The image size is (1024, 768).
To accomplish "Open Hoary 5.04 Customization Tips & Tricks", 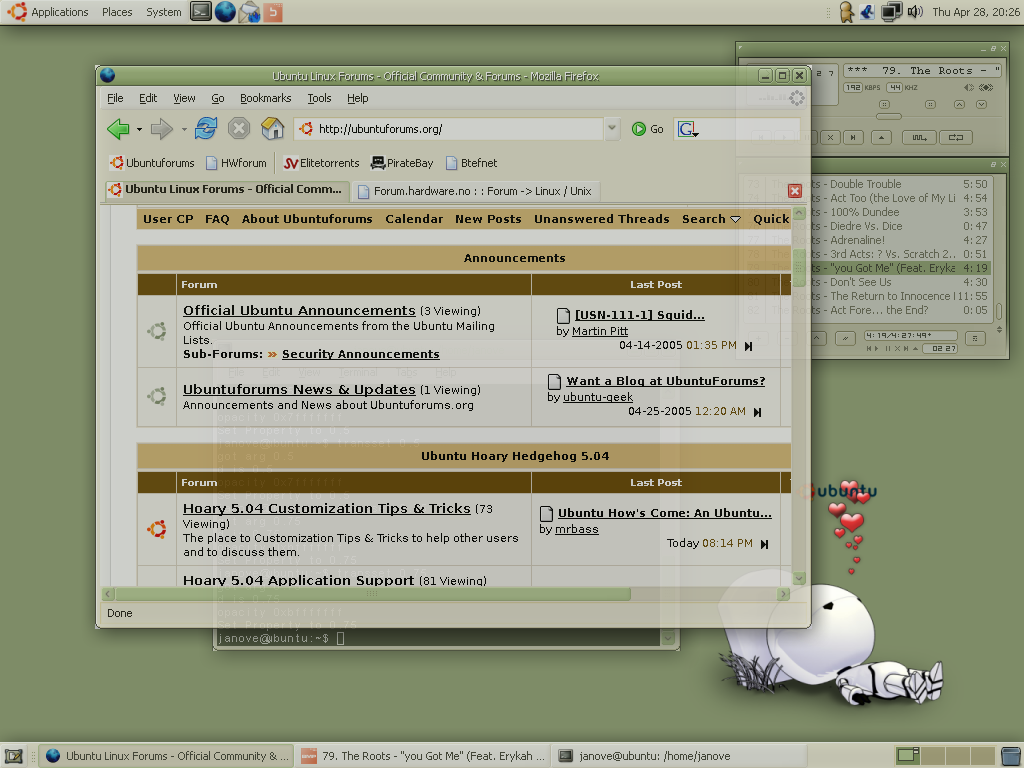I will pyautogui.click(x=327, y=509).
